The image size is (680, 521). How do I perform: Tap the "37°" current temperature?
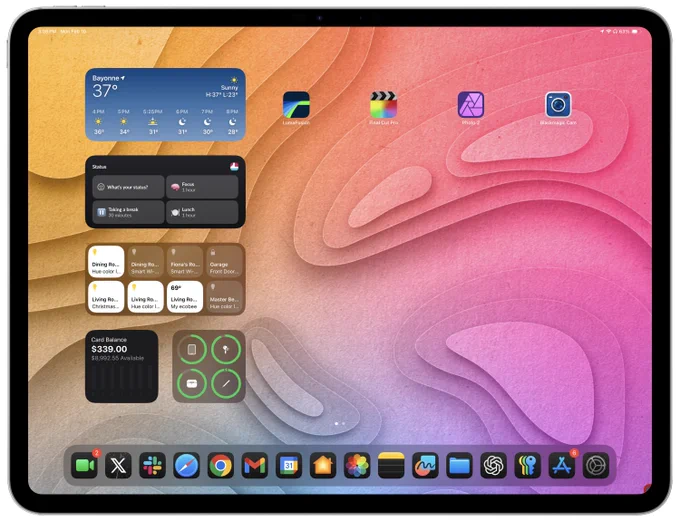tap(105, 91)
